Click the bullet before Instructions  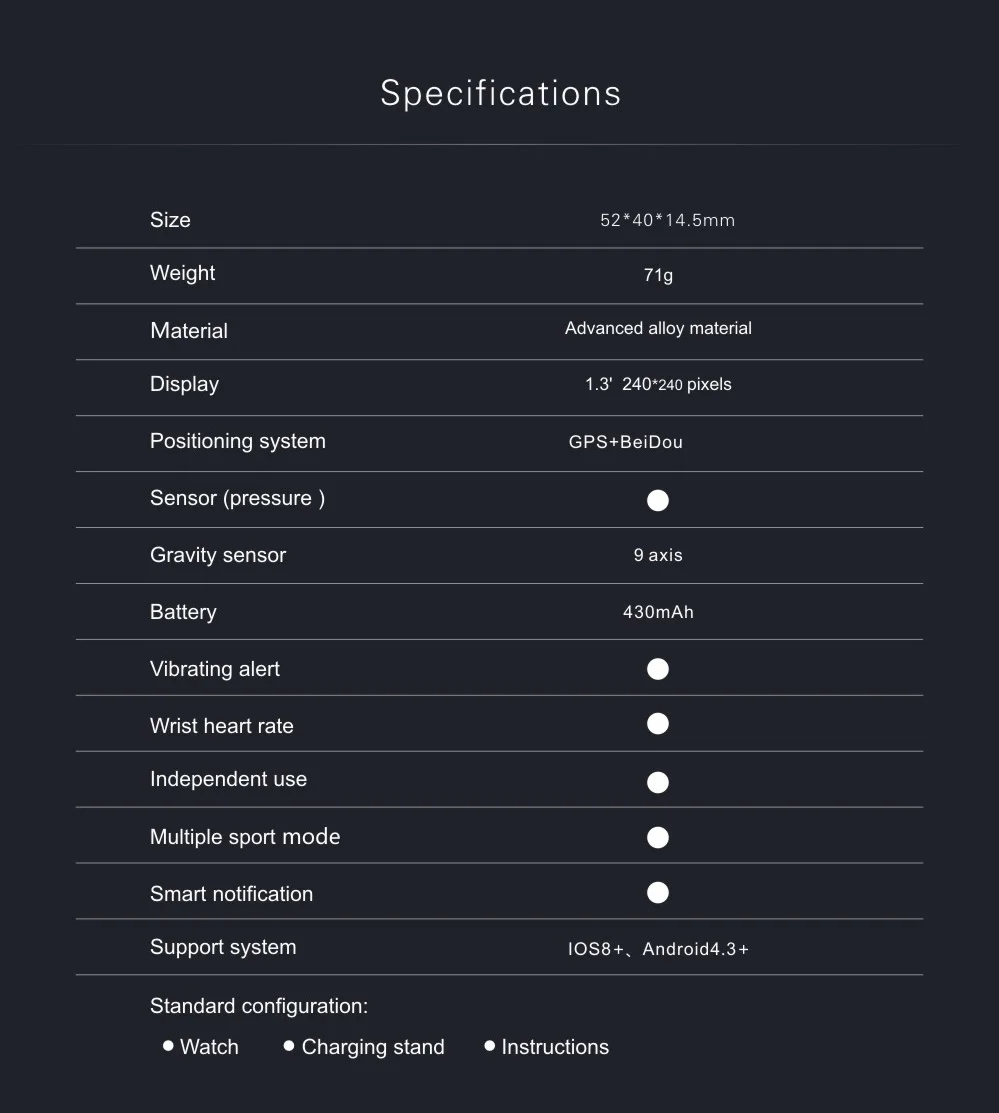click(x=489, y=1046)
